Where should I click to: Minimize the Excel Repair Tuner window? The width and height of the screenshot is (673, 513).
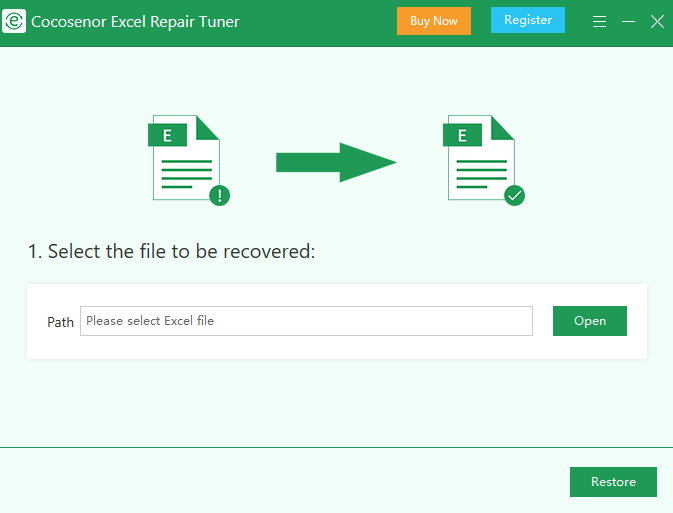click(628, 21)
